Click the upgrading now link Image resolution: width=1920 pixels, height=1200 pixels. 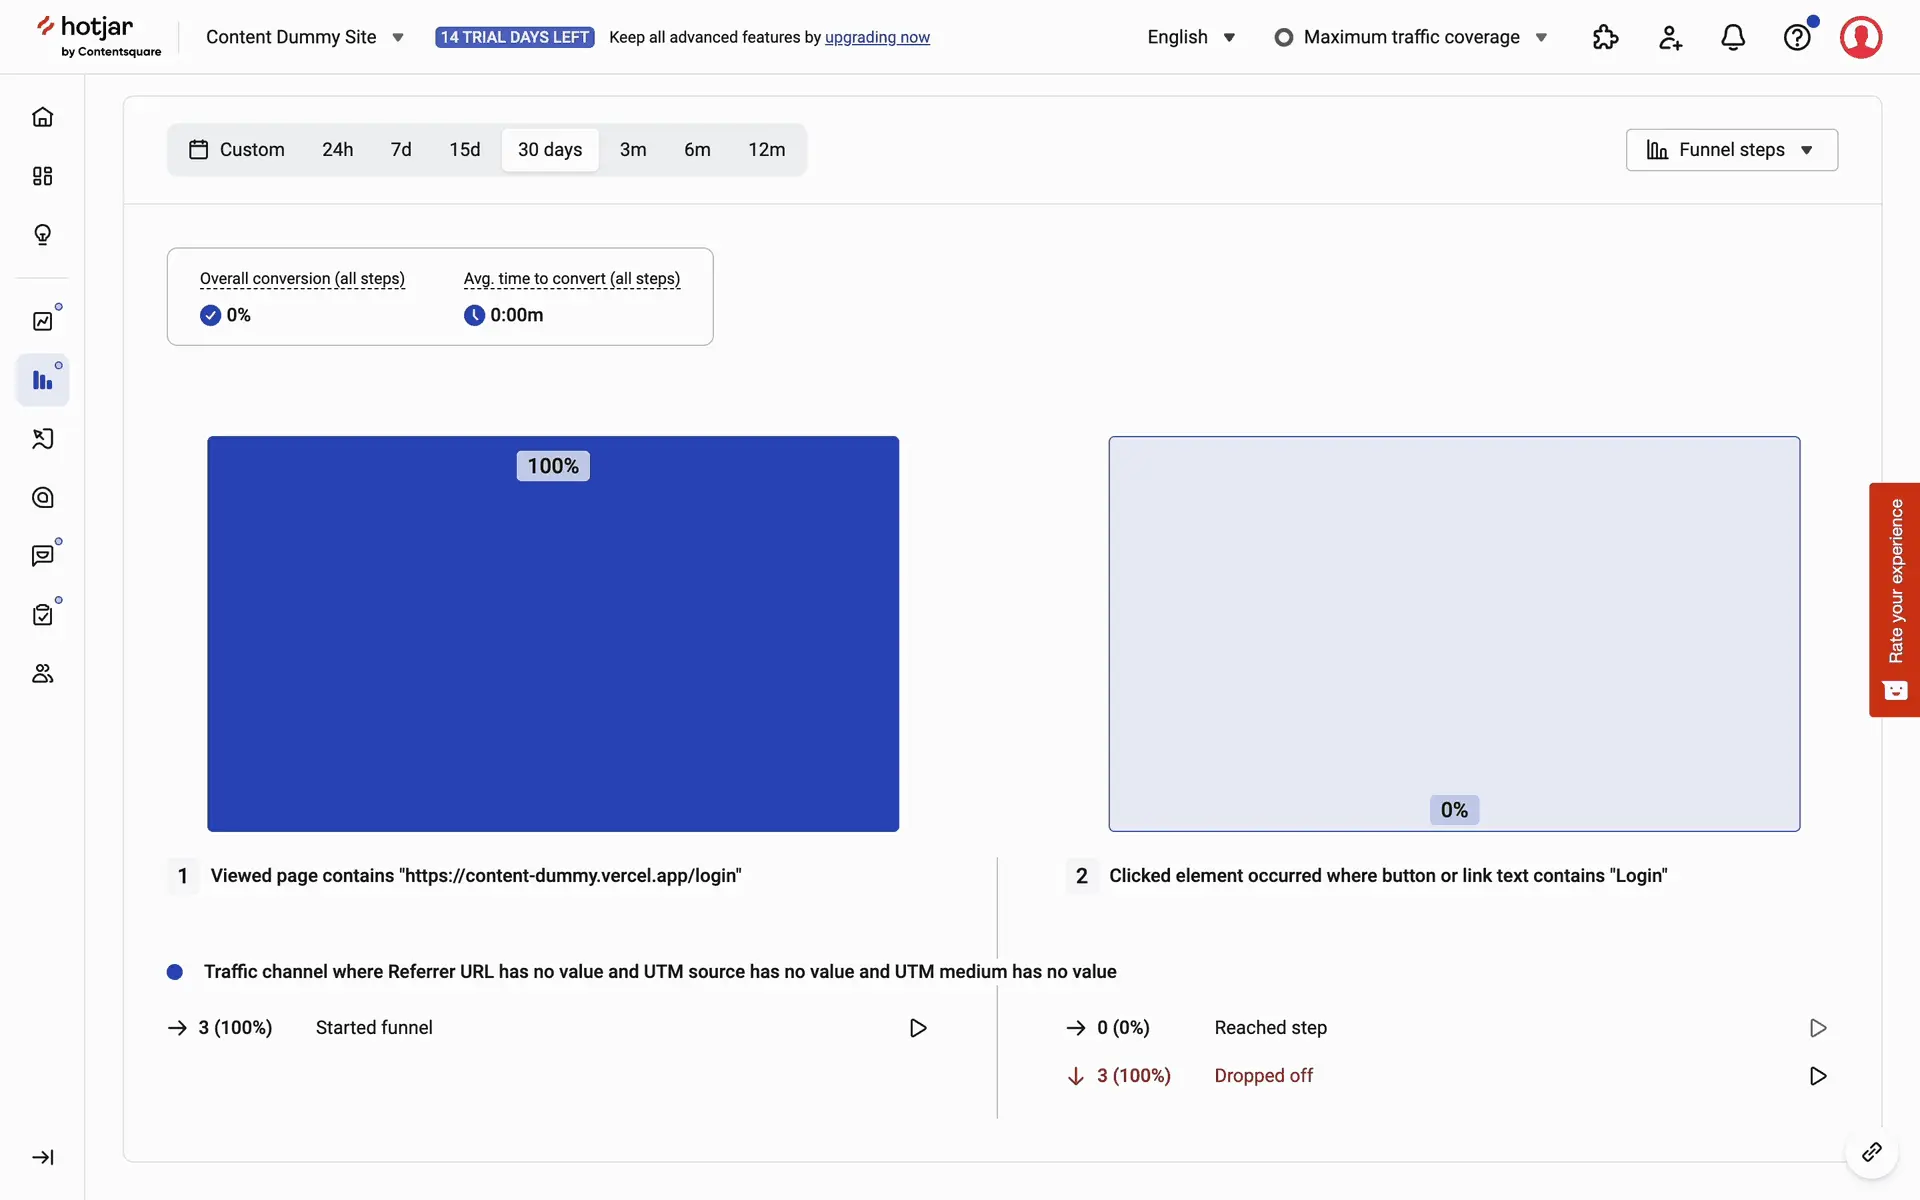tap(877, 37)
